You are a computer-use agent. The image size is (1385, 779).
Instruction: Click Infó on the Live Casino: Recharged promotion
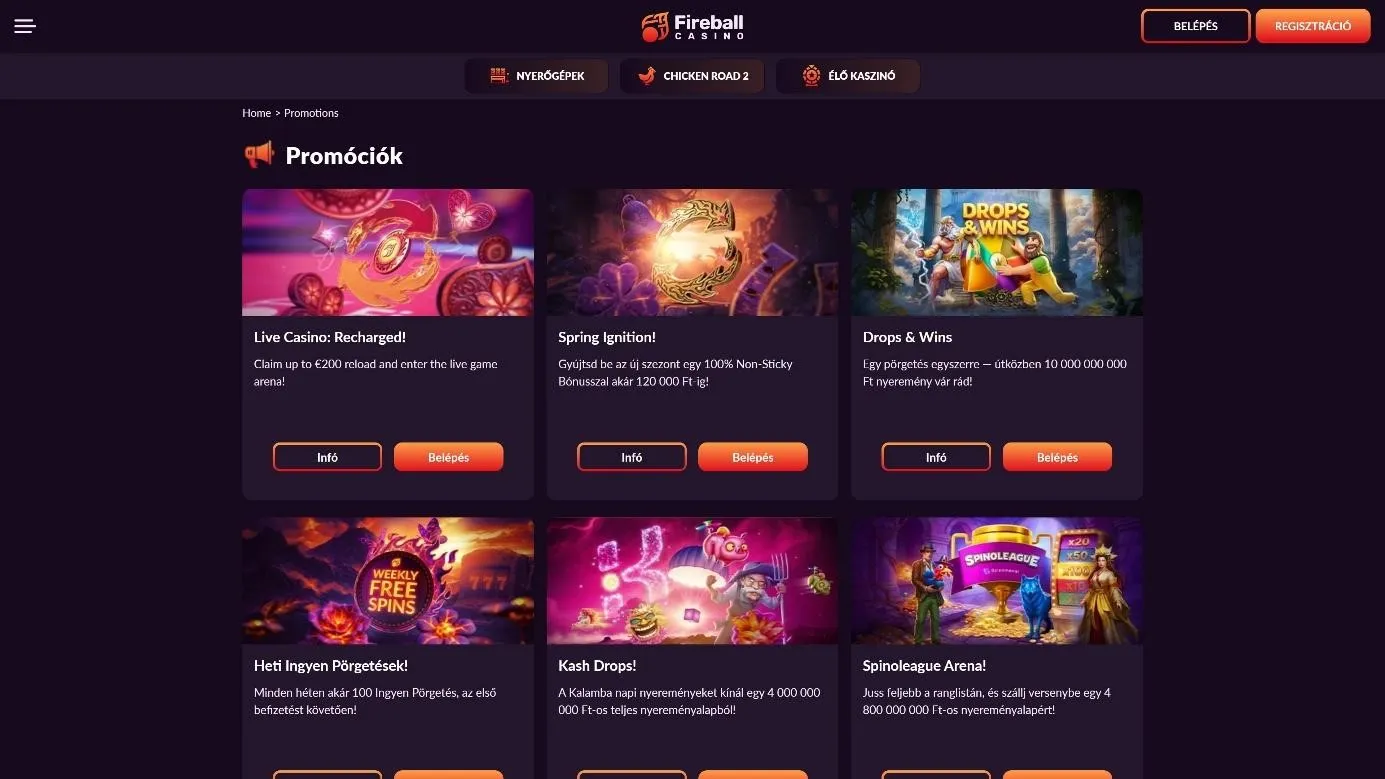[x=327, y=457]
